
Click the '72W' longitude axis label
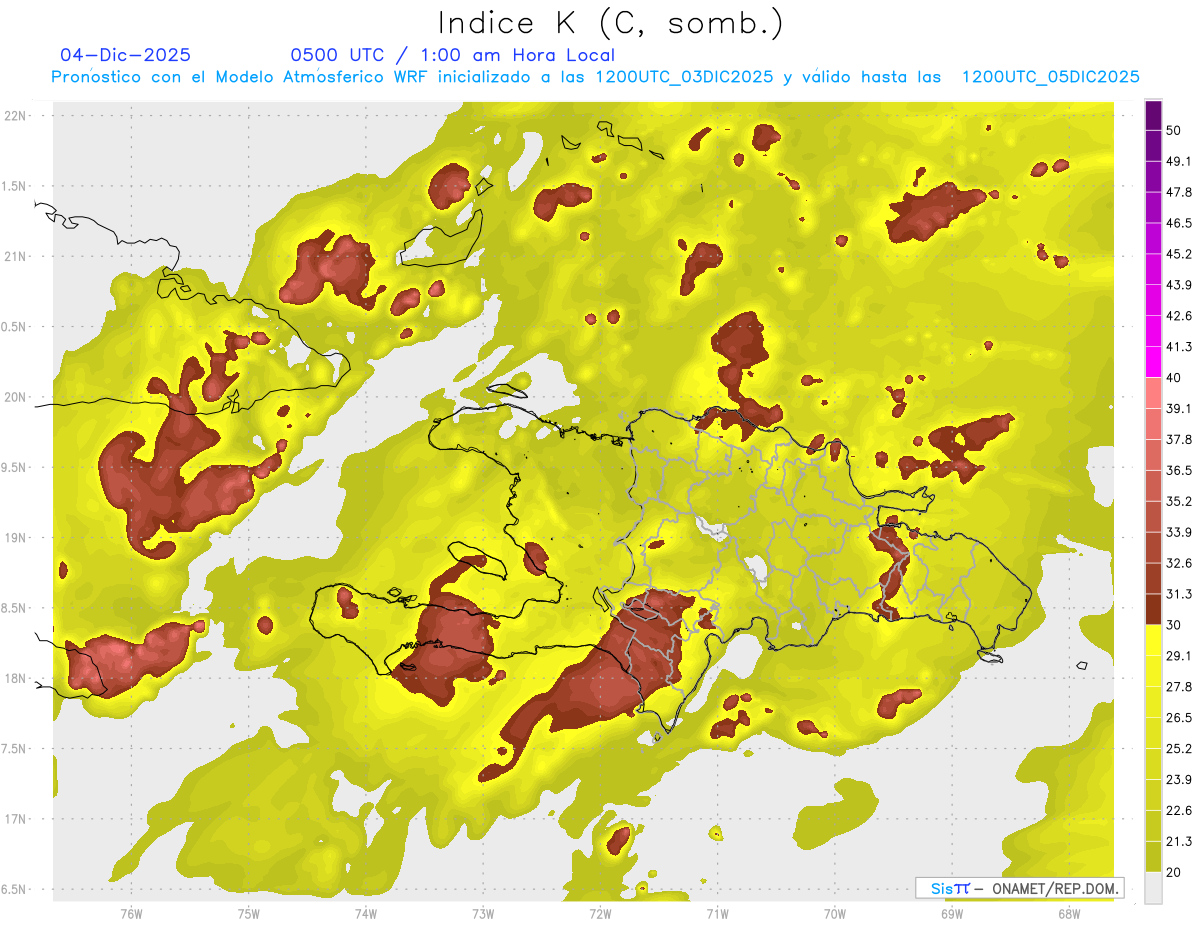pos(600,914)
